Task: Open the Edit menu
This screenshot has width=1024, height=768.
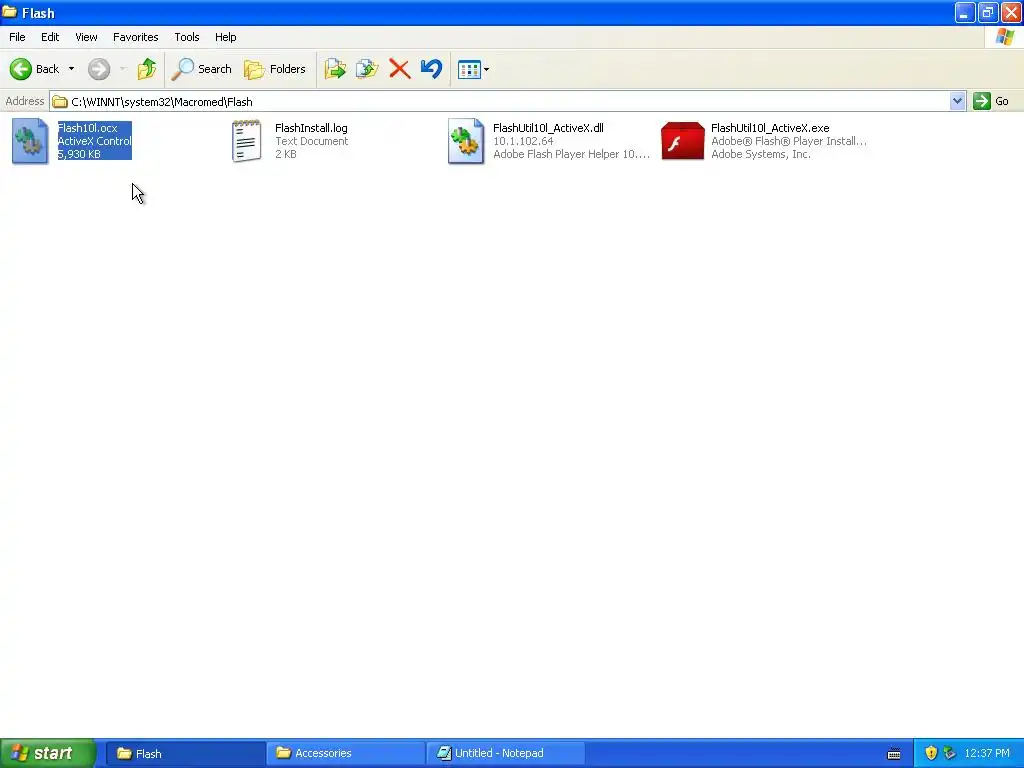Action: (x=50, y=37)
